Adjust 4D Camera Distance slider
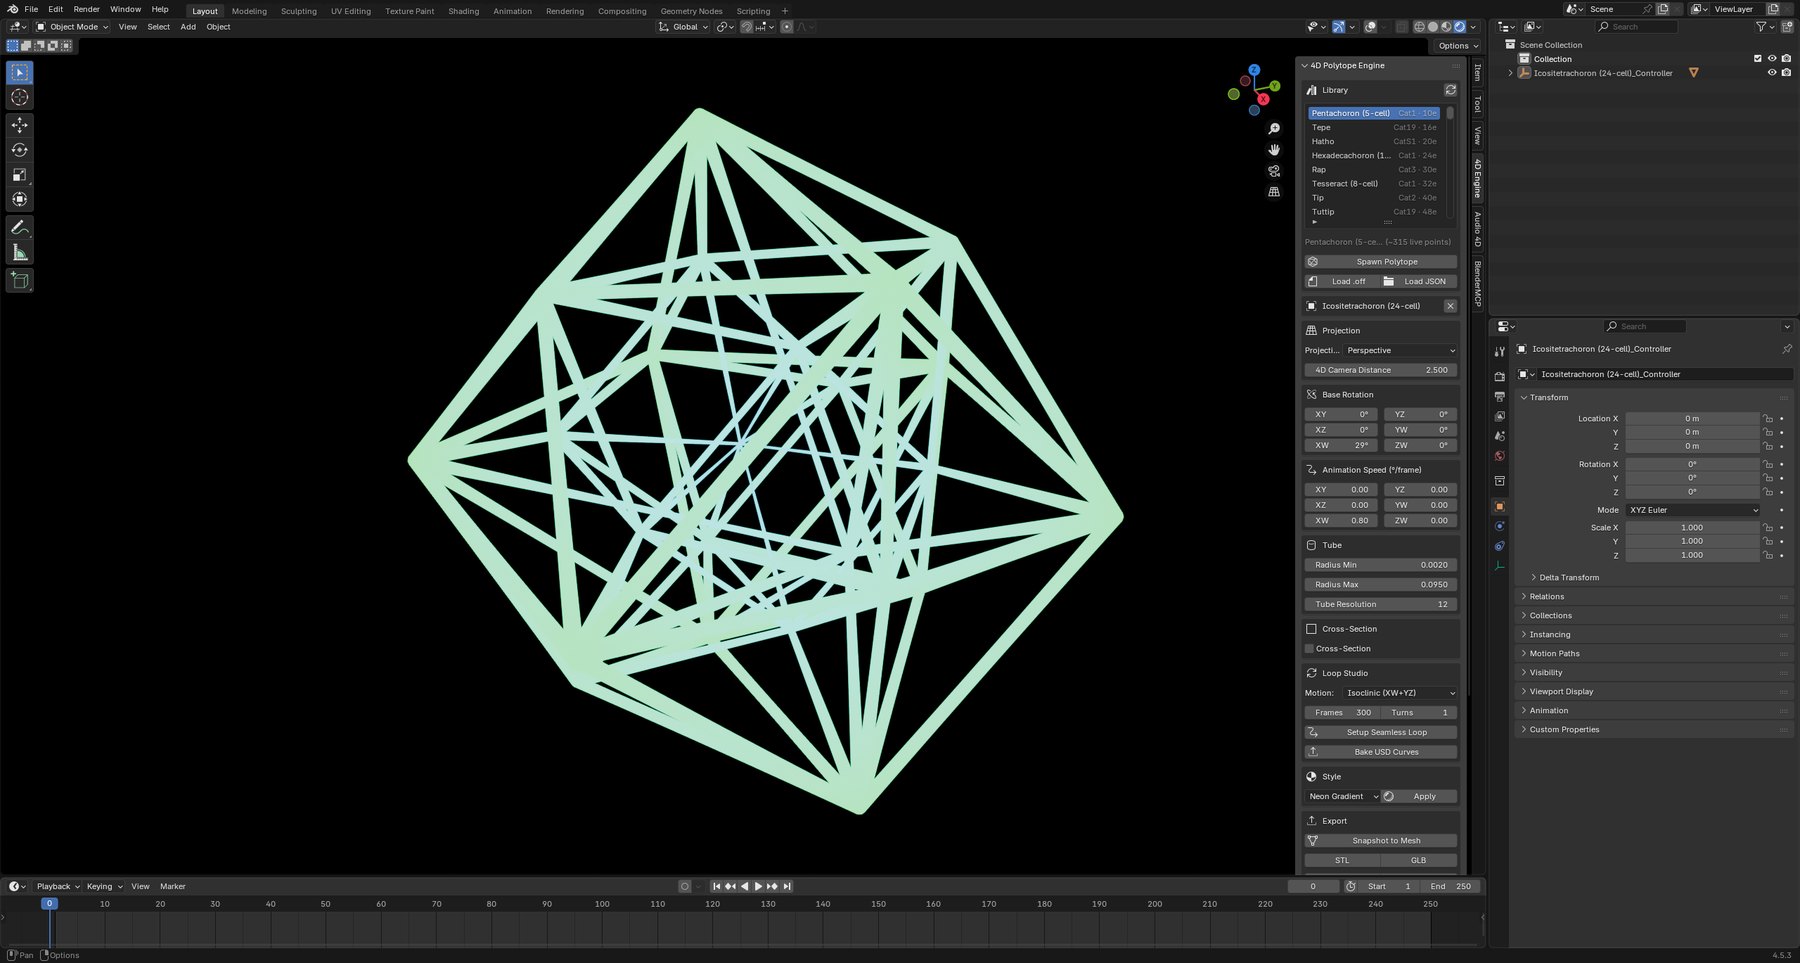 (1380, 370)
